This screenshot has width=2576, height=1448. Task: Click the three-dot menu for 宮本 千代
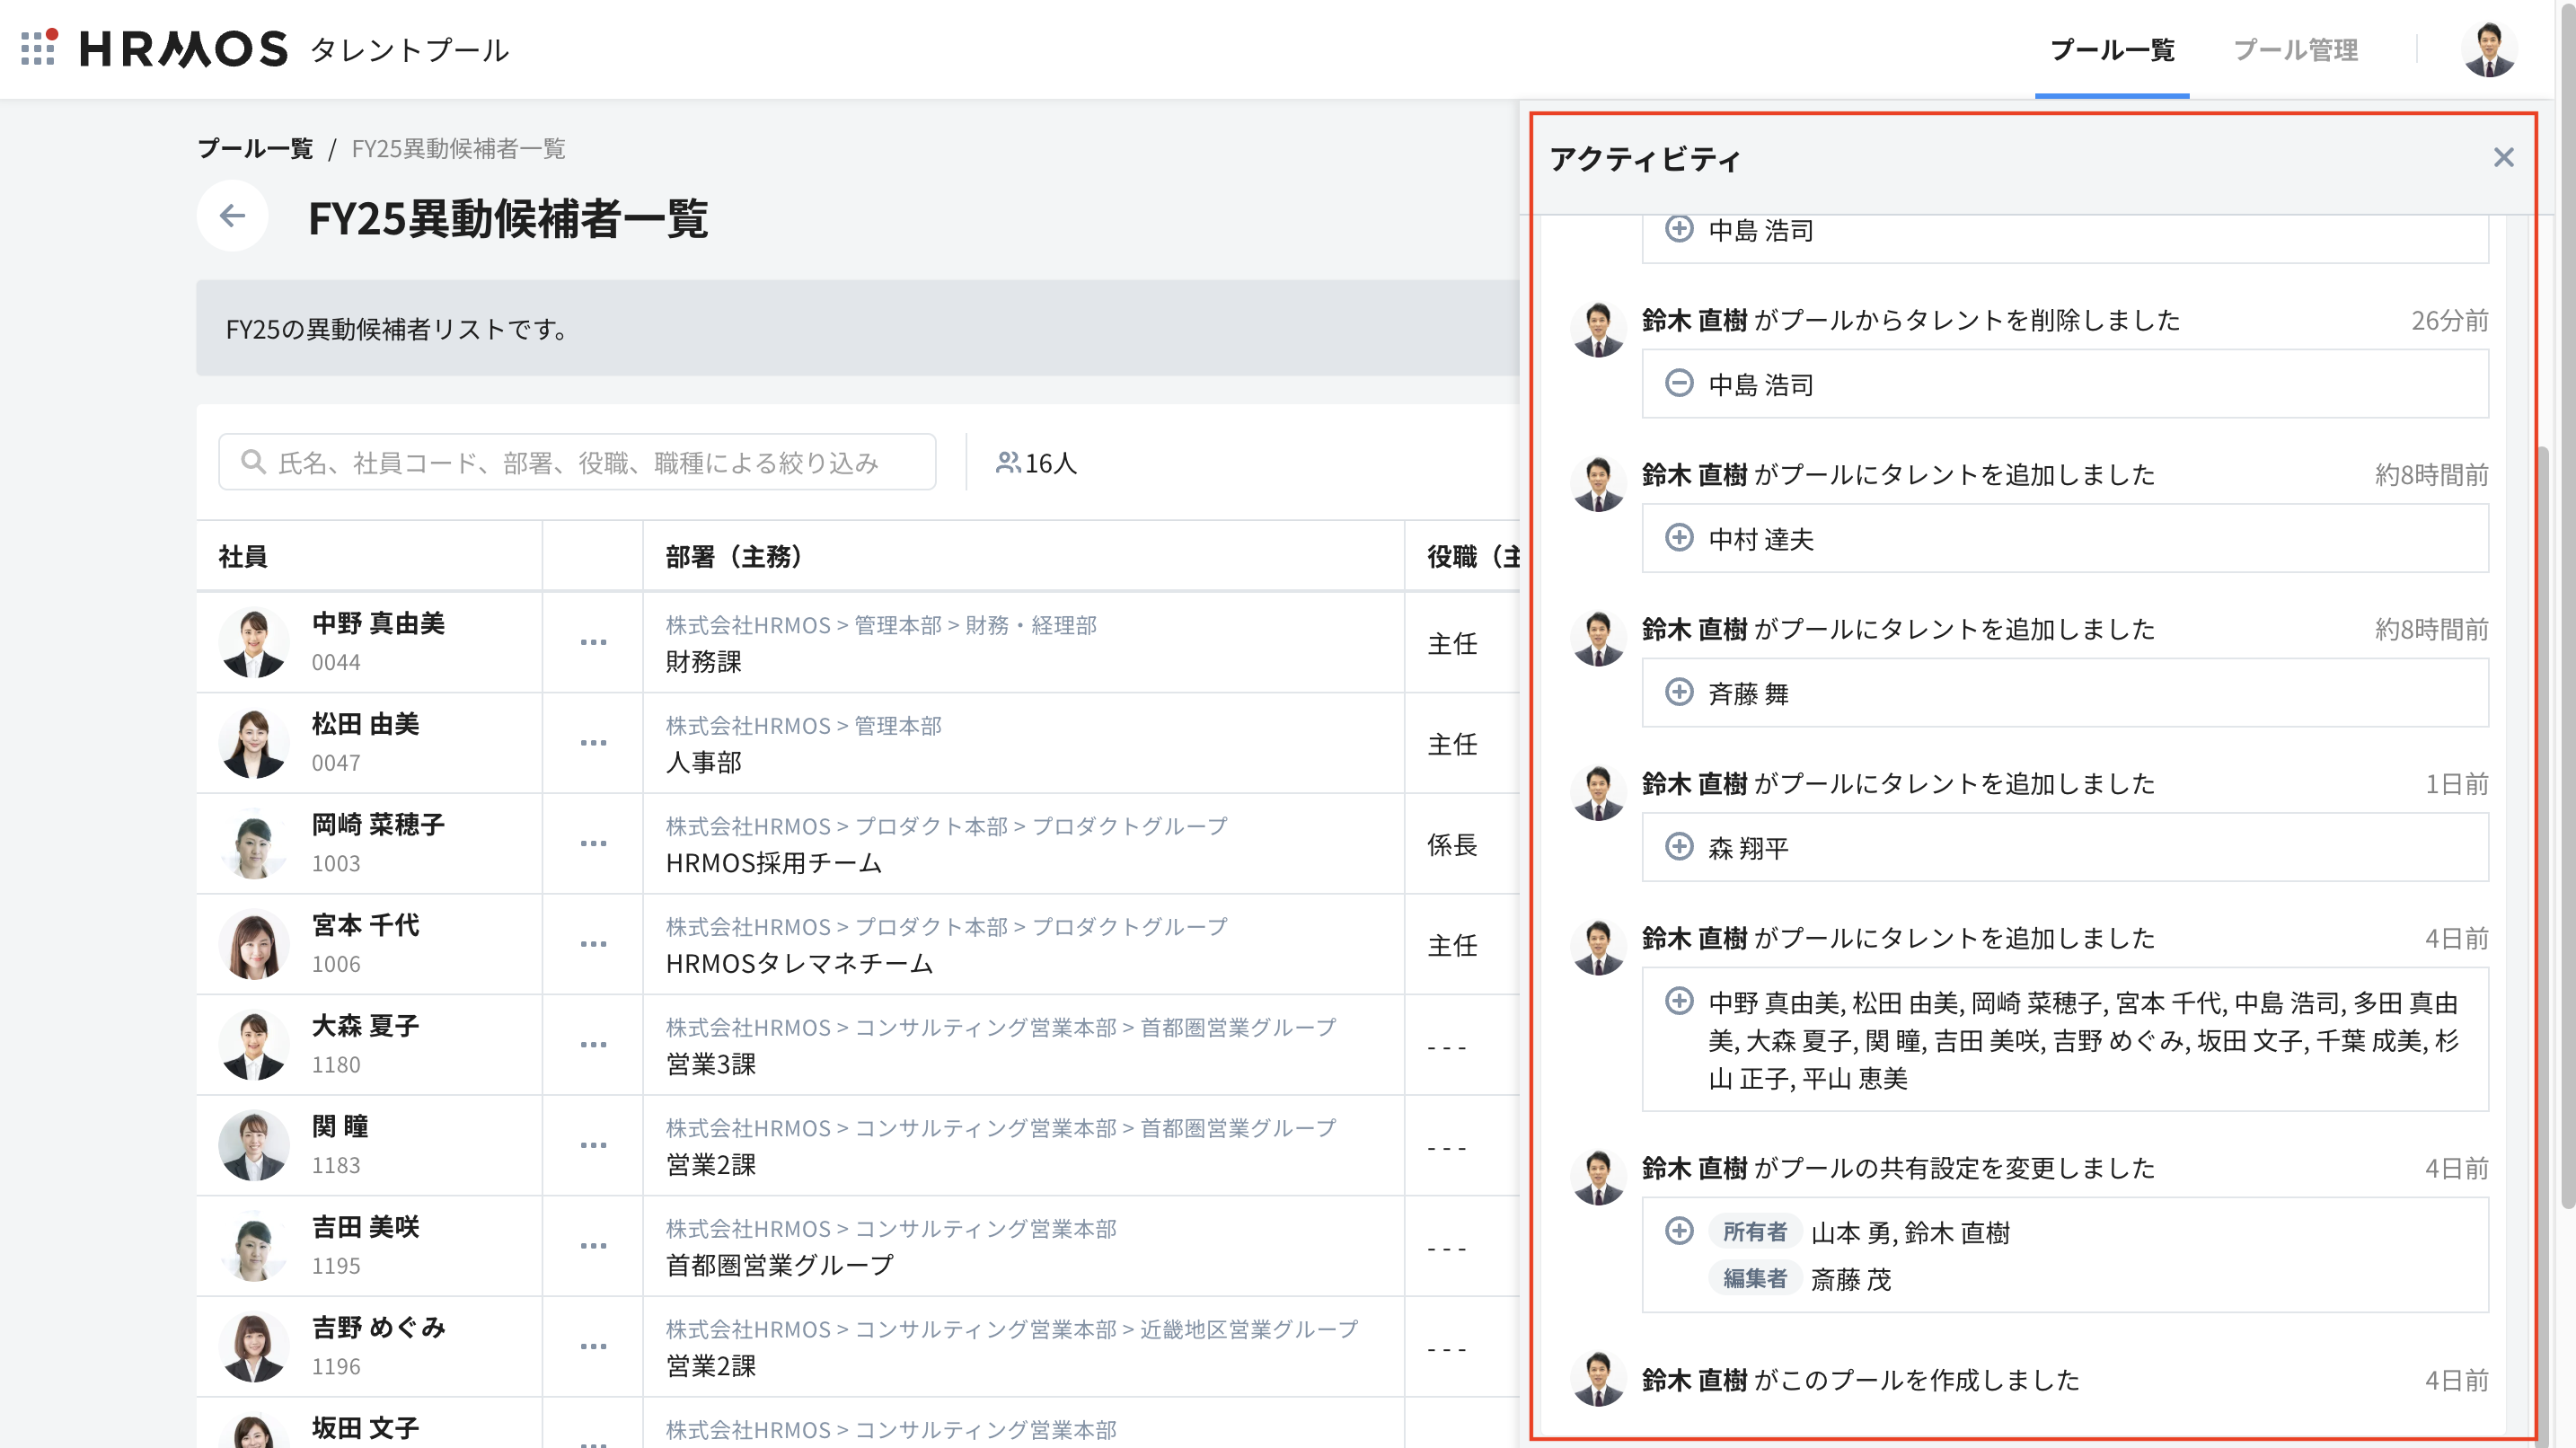(x=593, y=944)
